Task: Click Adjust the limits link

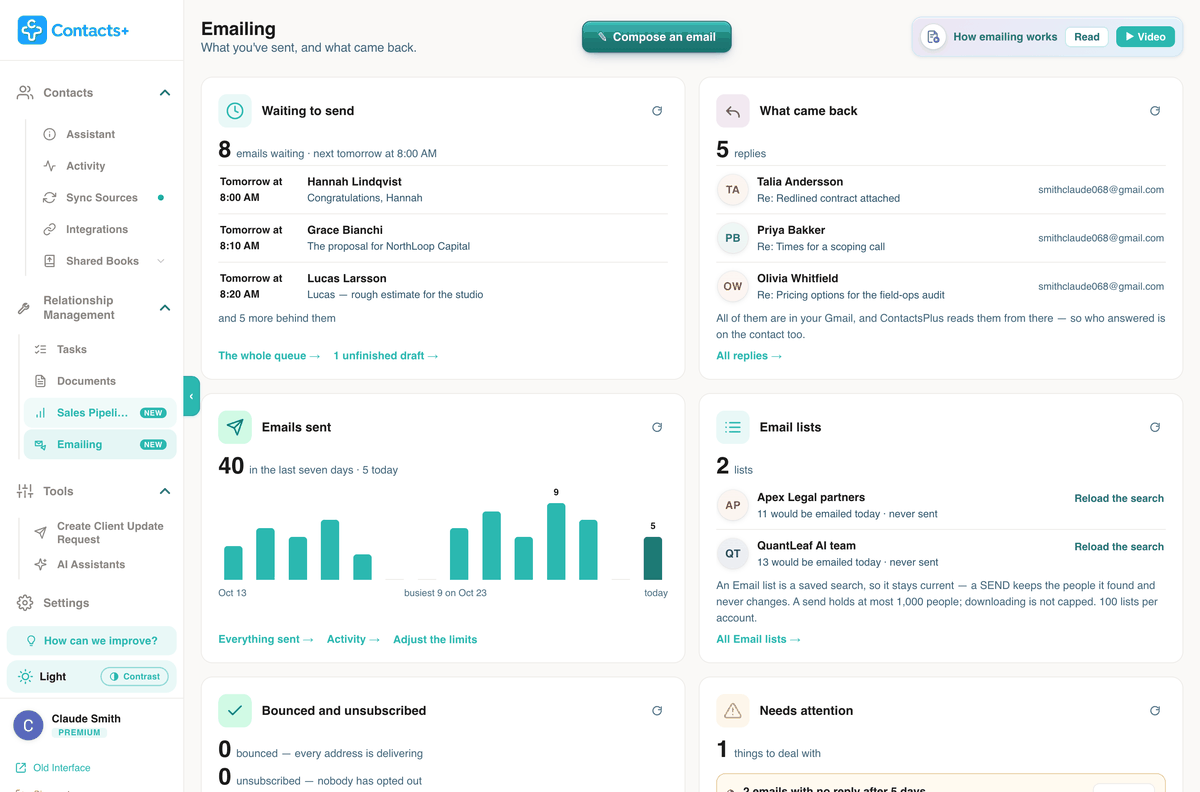Action: [x=435, y=640]
